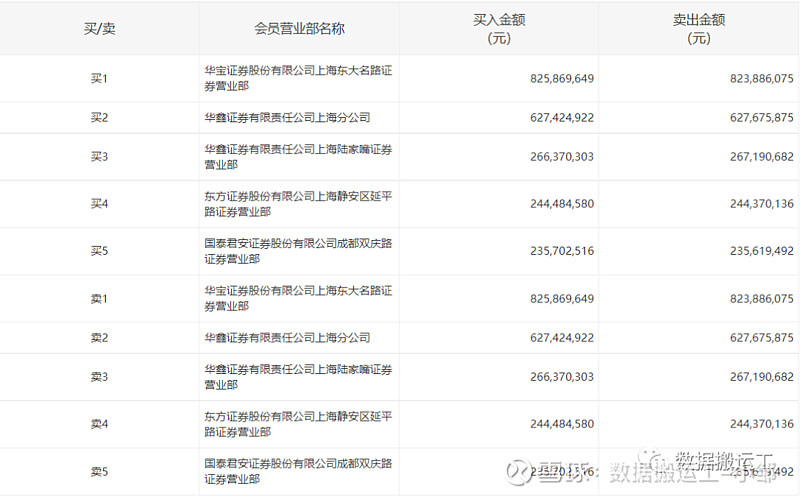Select the 卖4 row label
The width and height of the screenshot is (800, 497).
[x=99, y=424]
